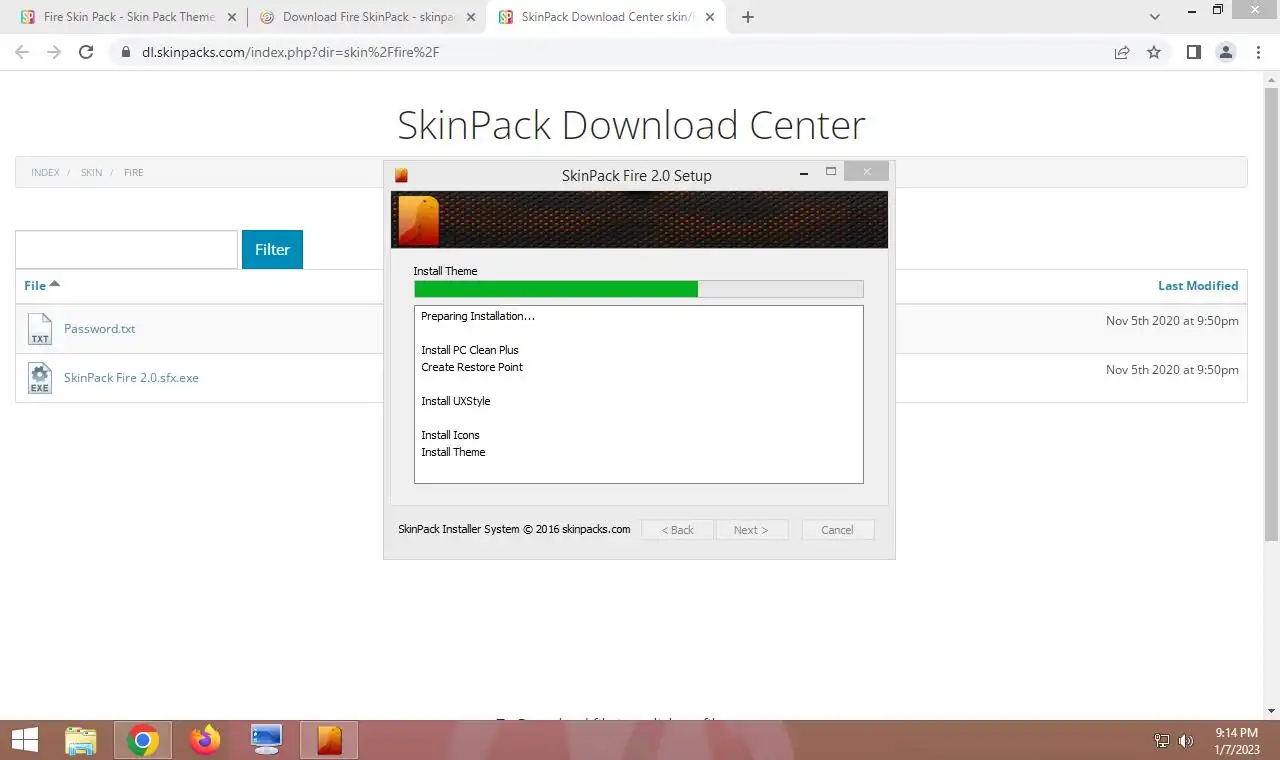Open the Chrome three-dot menu

(x=1258, y=52)
